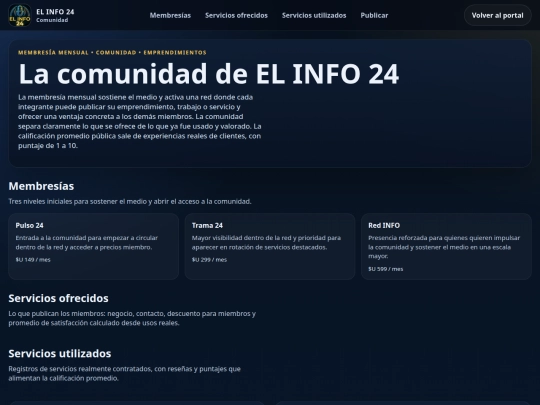Click the Registros de servicios realmente contratados paragraph

pos(125,373)
